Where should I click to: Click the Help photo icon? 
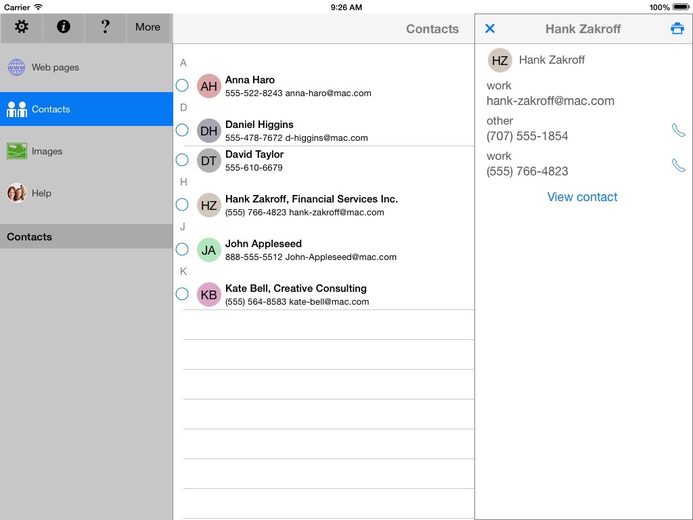click(16, 193)
